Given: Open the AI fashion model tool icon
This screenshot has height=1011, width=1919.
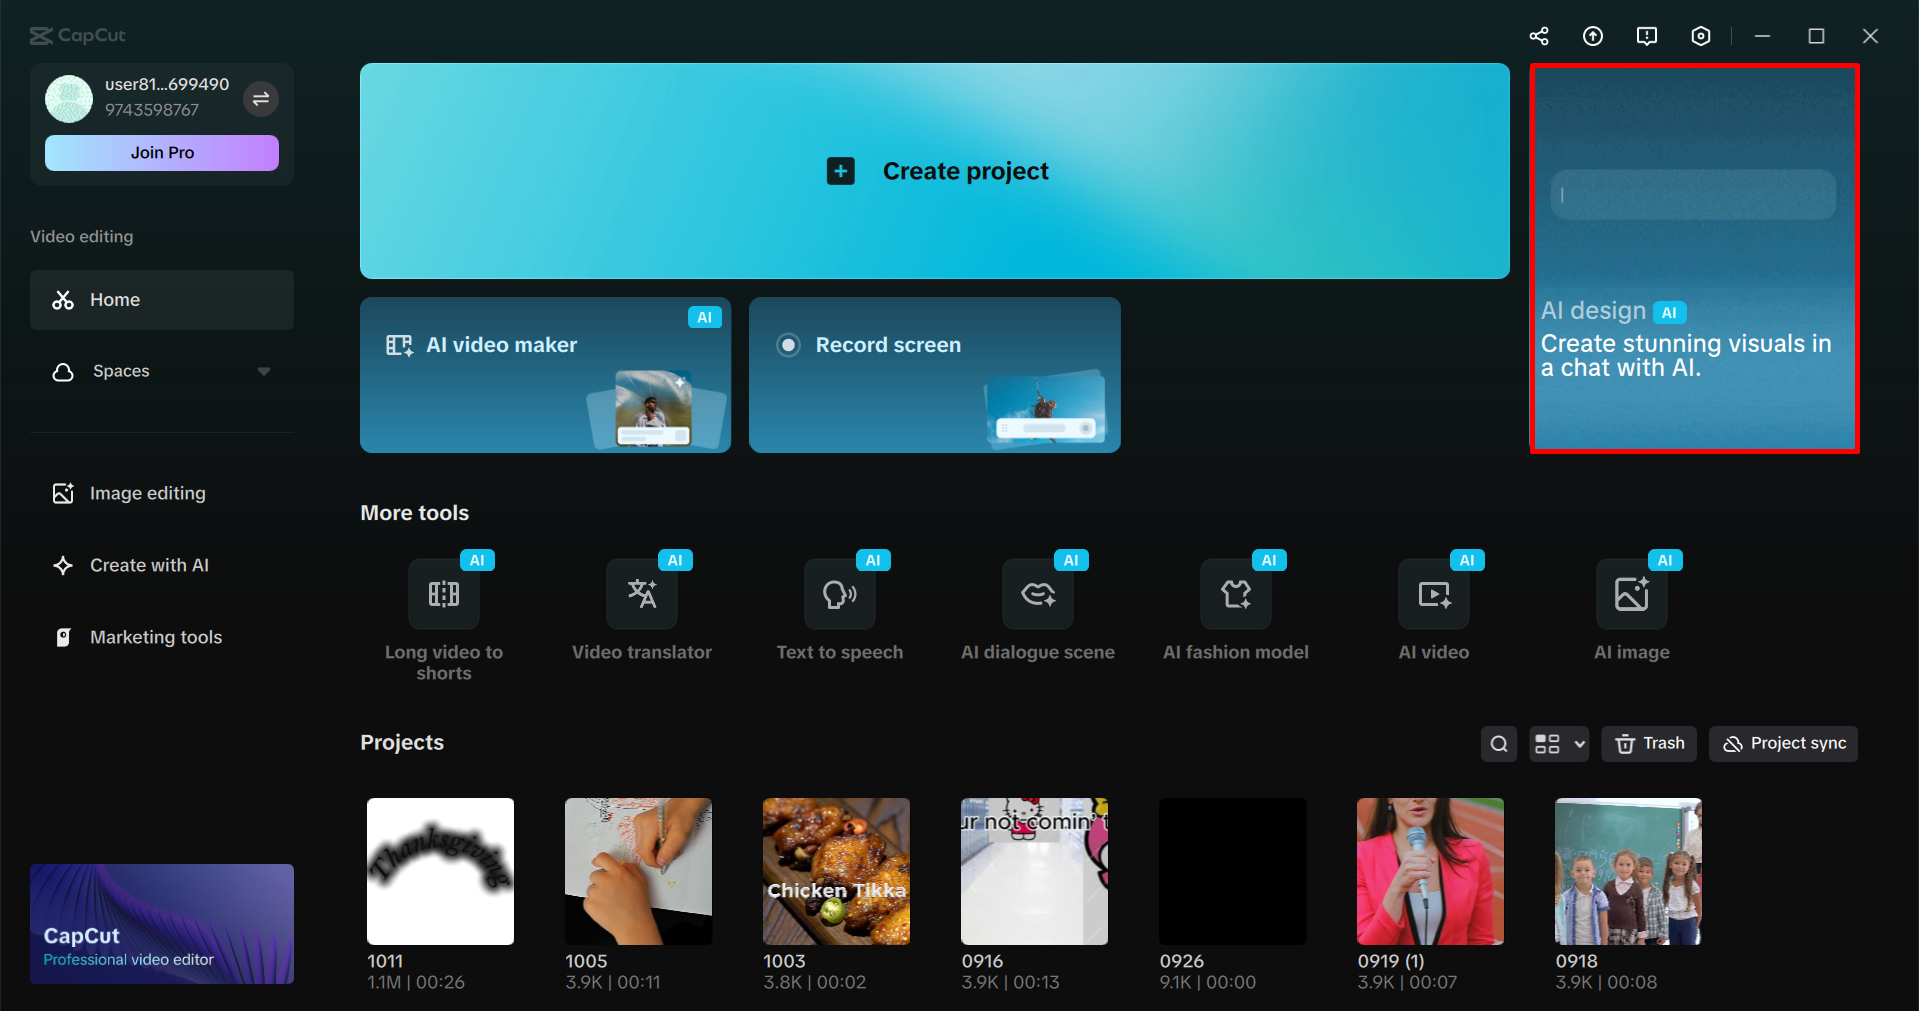Looking at the screenshot, I should tap(1236, 594).
